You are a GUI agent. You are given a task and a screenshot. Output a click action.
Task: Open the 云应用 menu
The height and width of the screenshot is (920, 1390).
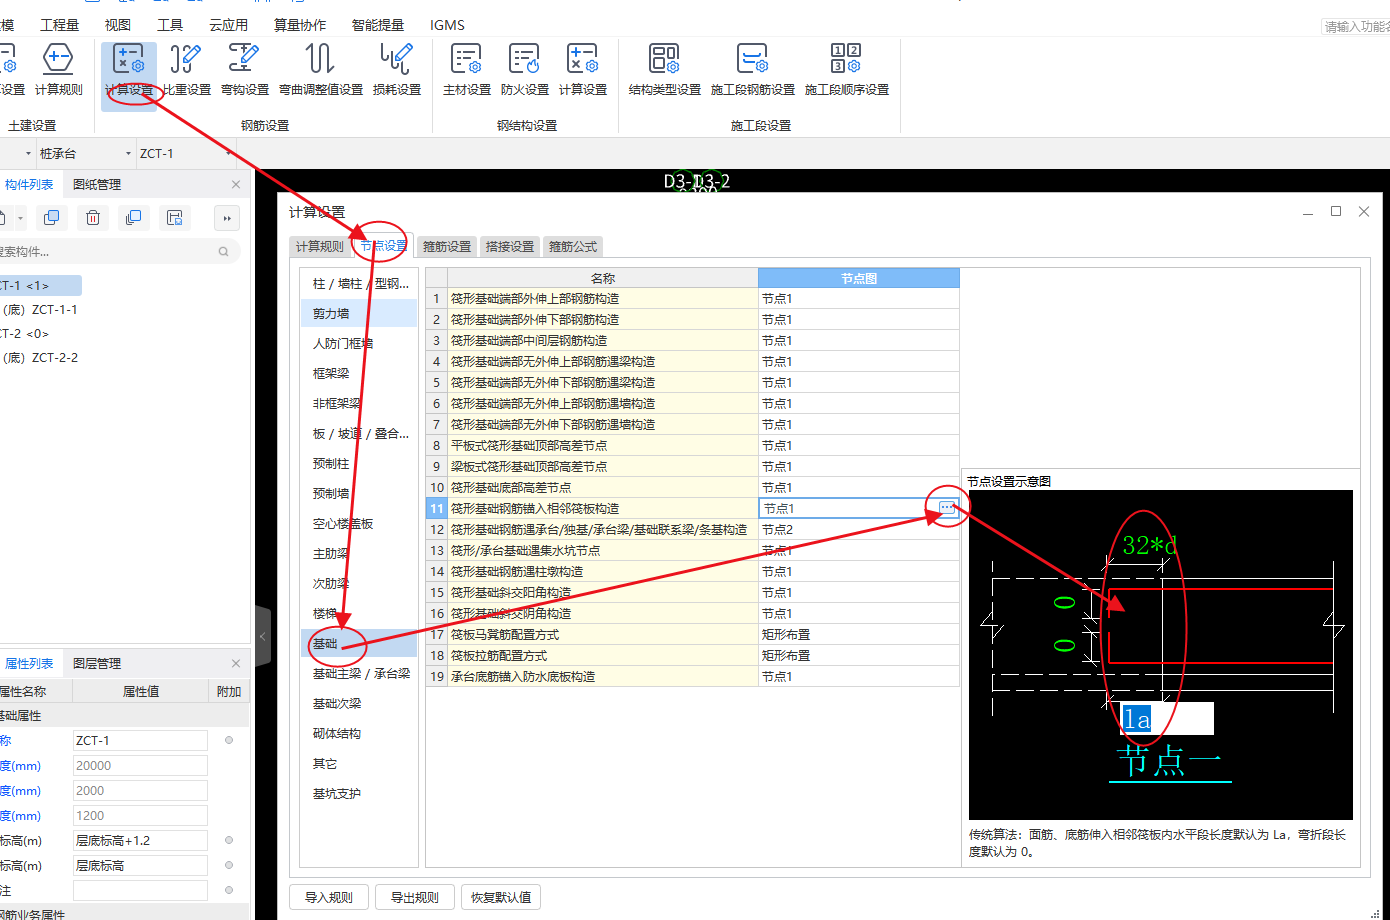click(228, 25)
